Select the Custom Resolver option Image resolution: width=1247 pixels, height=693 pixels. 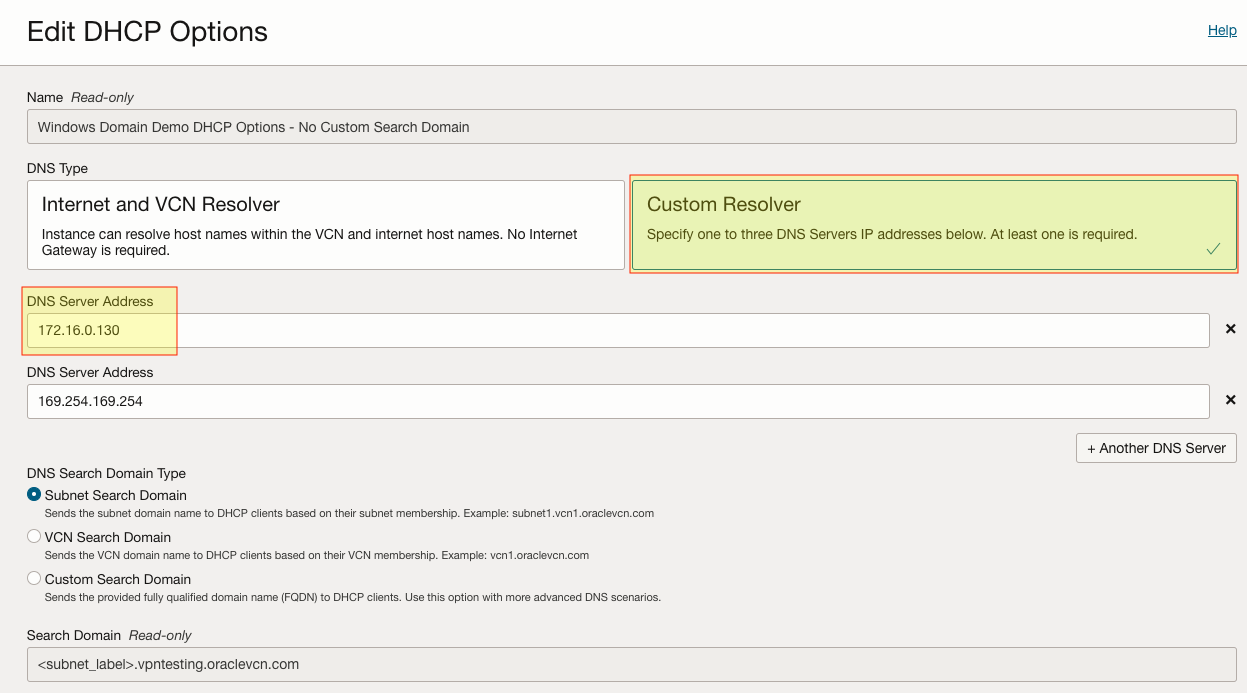point(933,224)
